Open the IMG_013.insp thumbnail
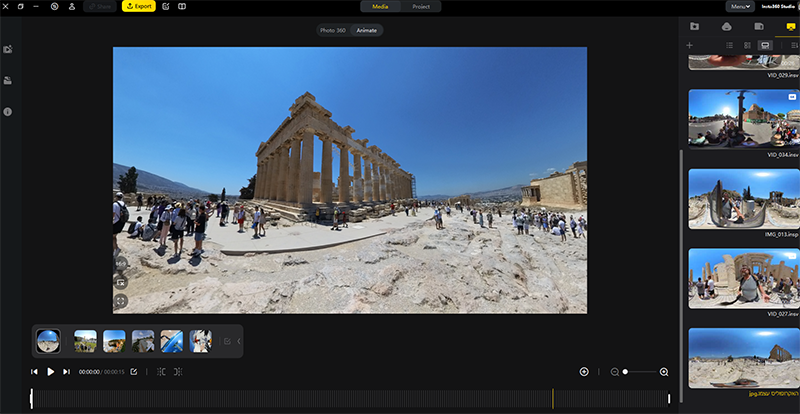800x414 pixels. (x=744, y=199)
